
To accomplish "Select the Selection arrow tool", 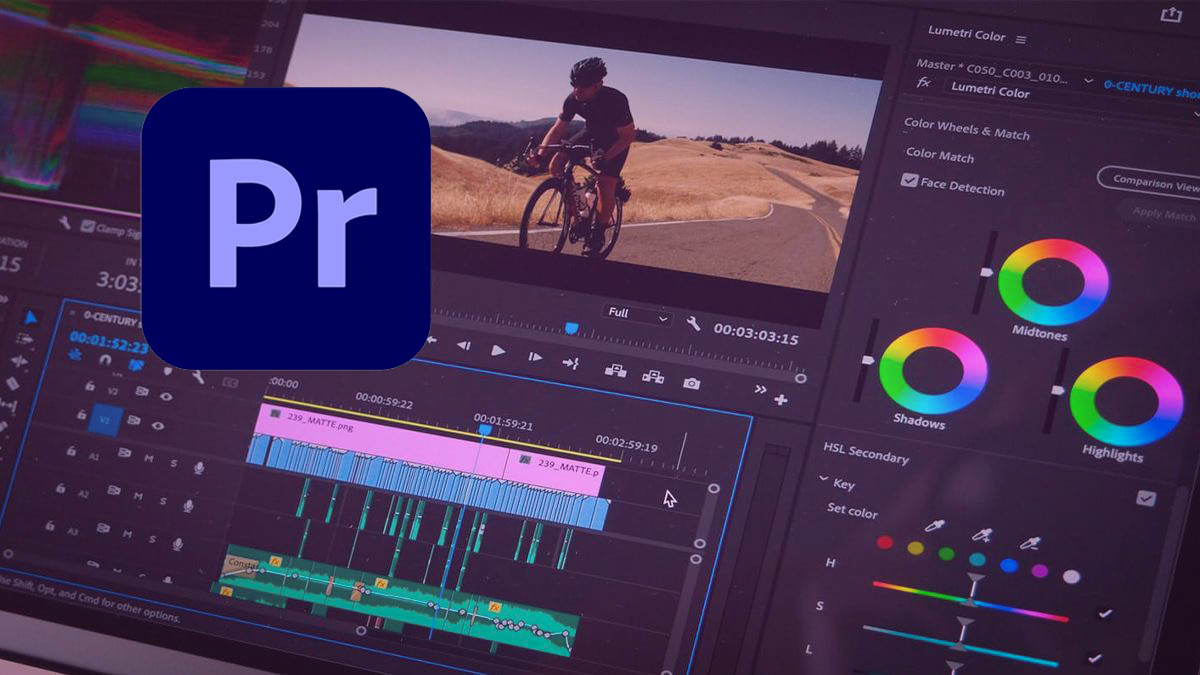I will coord(29,317).
